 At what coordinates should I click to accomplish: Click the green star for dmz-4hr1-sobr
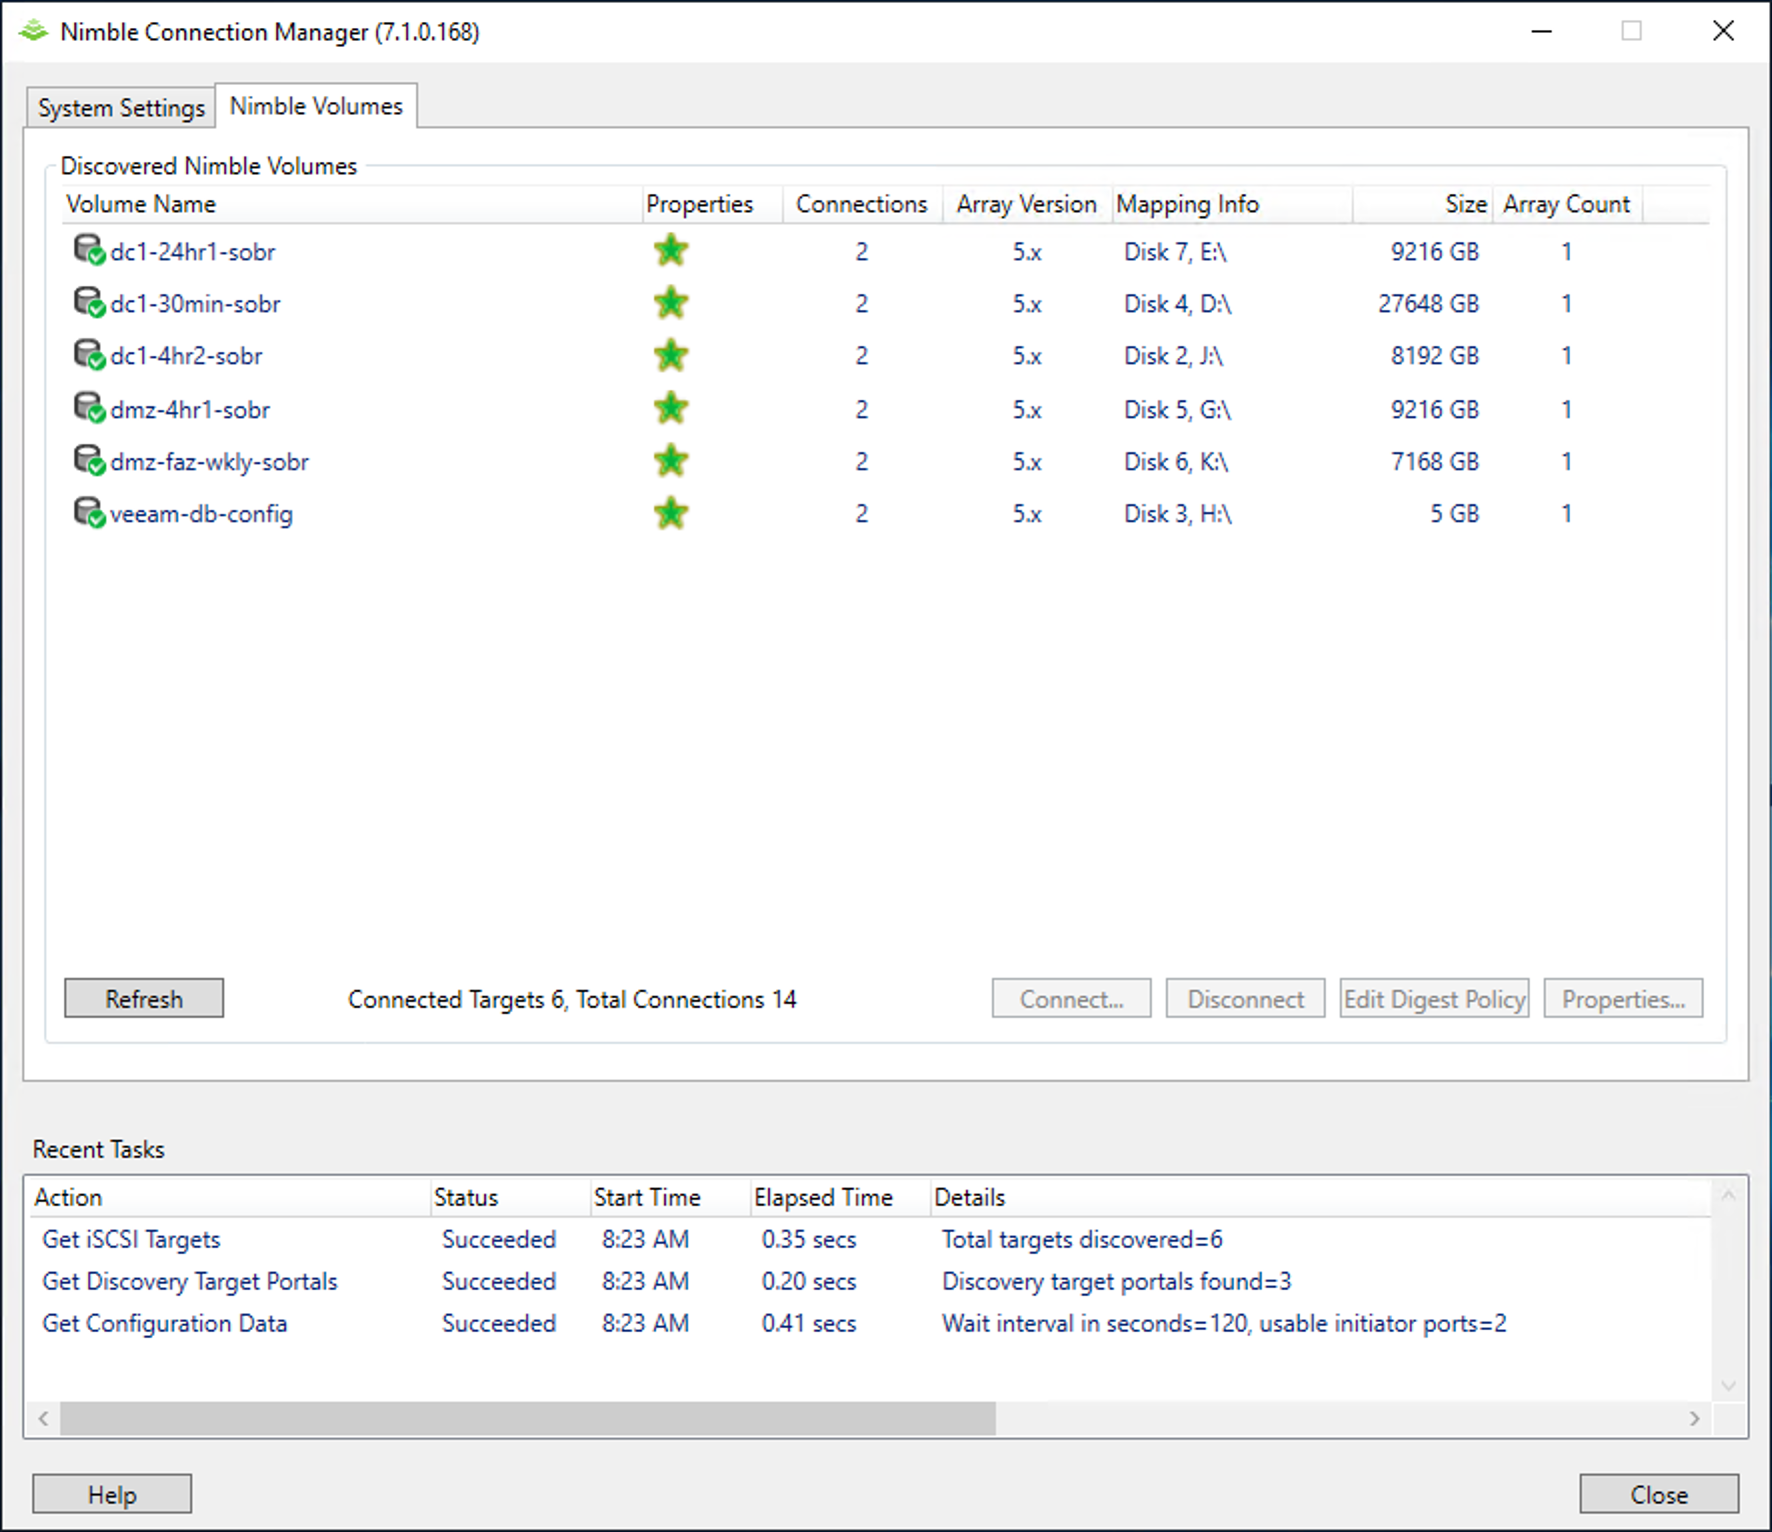(x=671, y=408)
